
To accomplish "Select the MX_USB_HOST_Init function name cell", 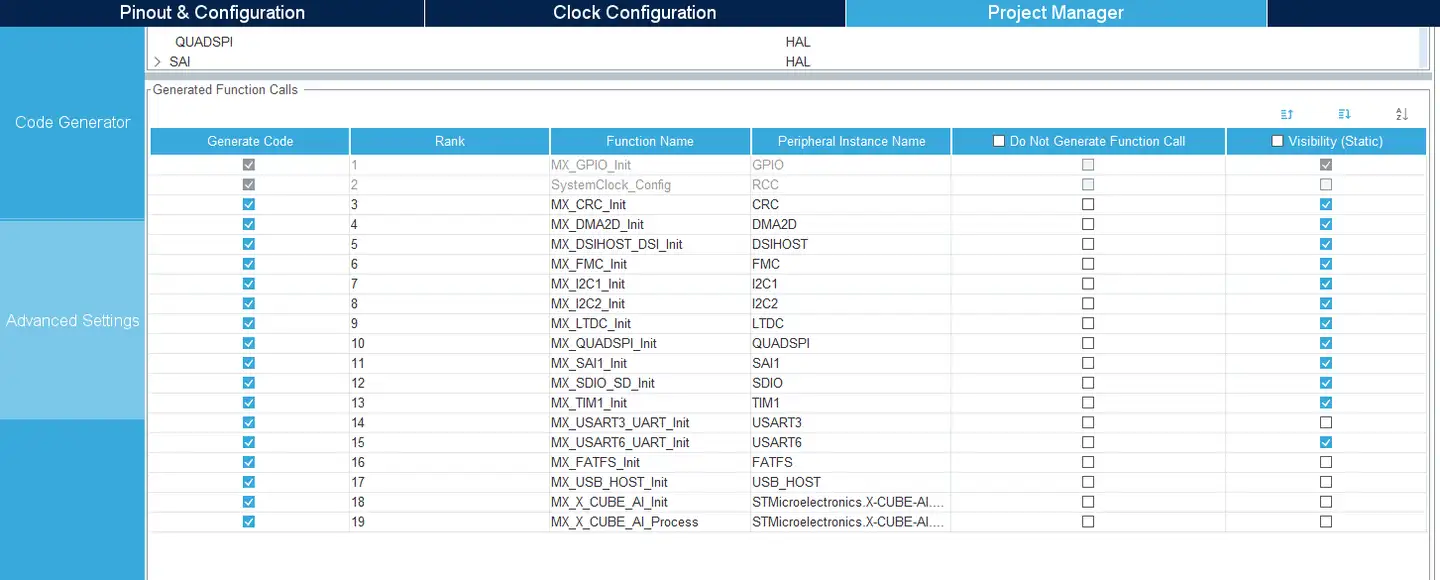I will coord(650,482).
